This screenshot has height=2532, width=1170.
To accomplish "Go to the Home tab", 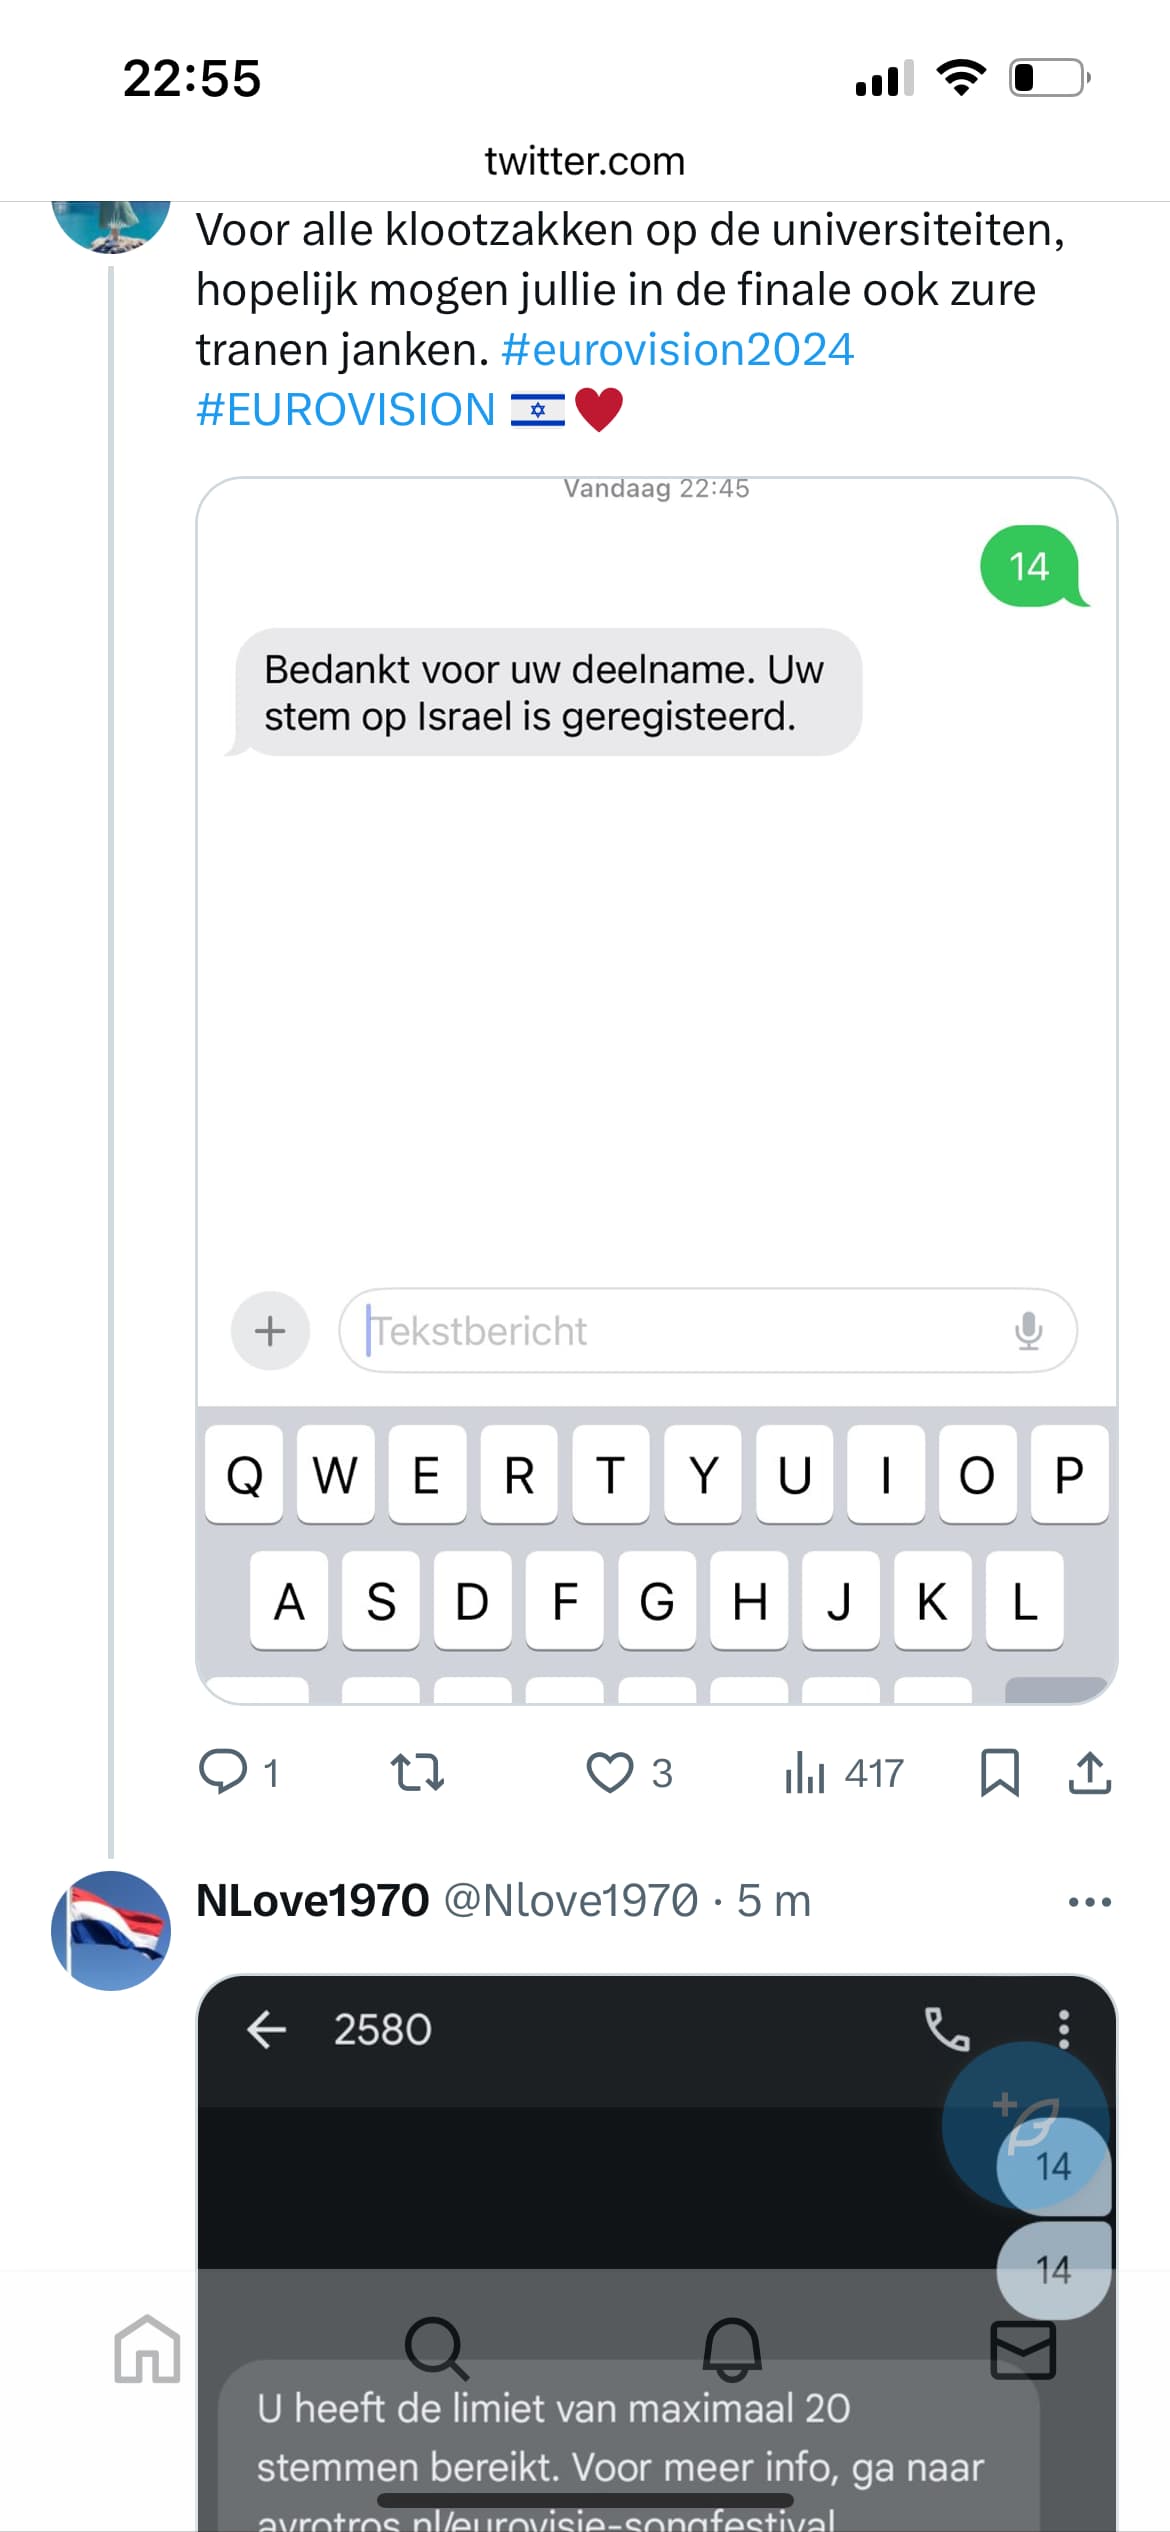I will point(147,2348).
